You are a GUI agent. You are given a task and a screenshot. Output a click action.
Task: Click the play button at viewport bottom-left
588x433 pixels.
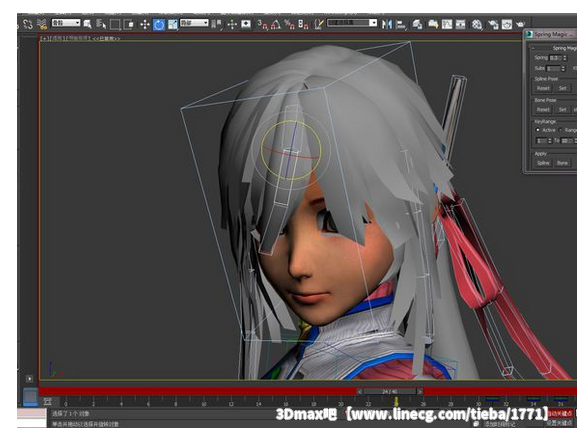(29, 379)
